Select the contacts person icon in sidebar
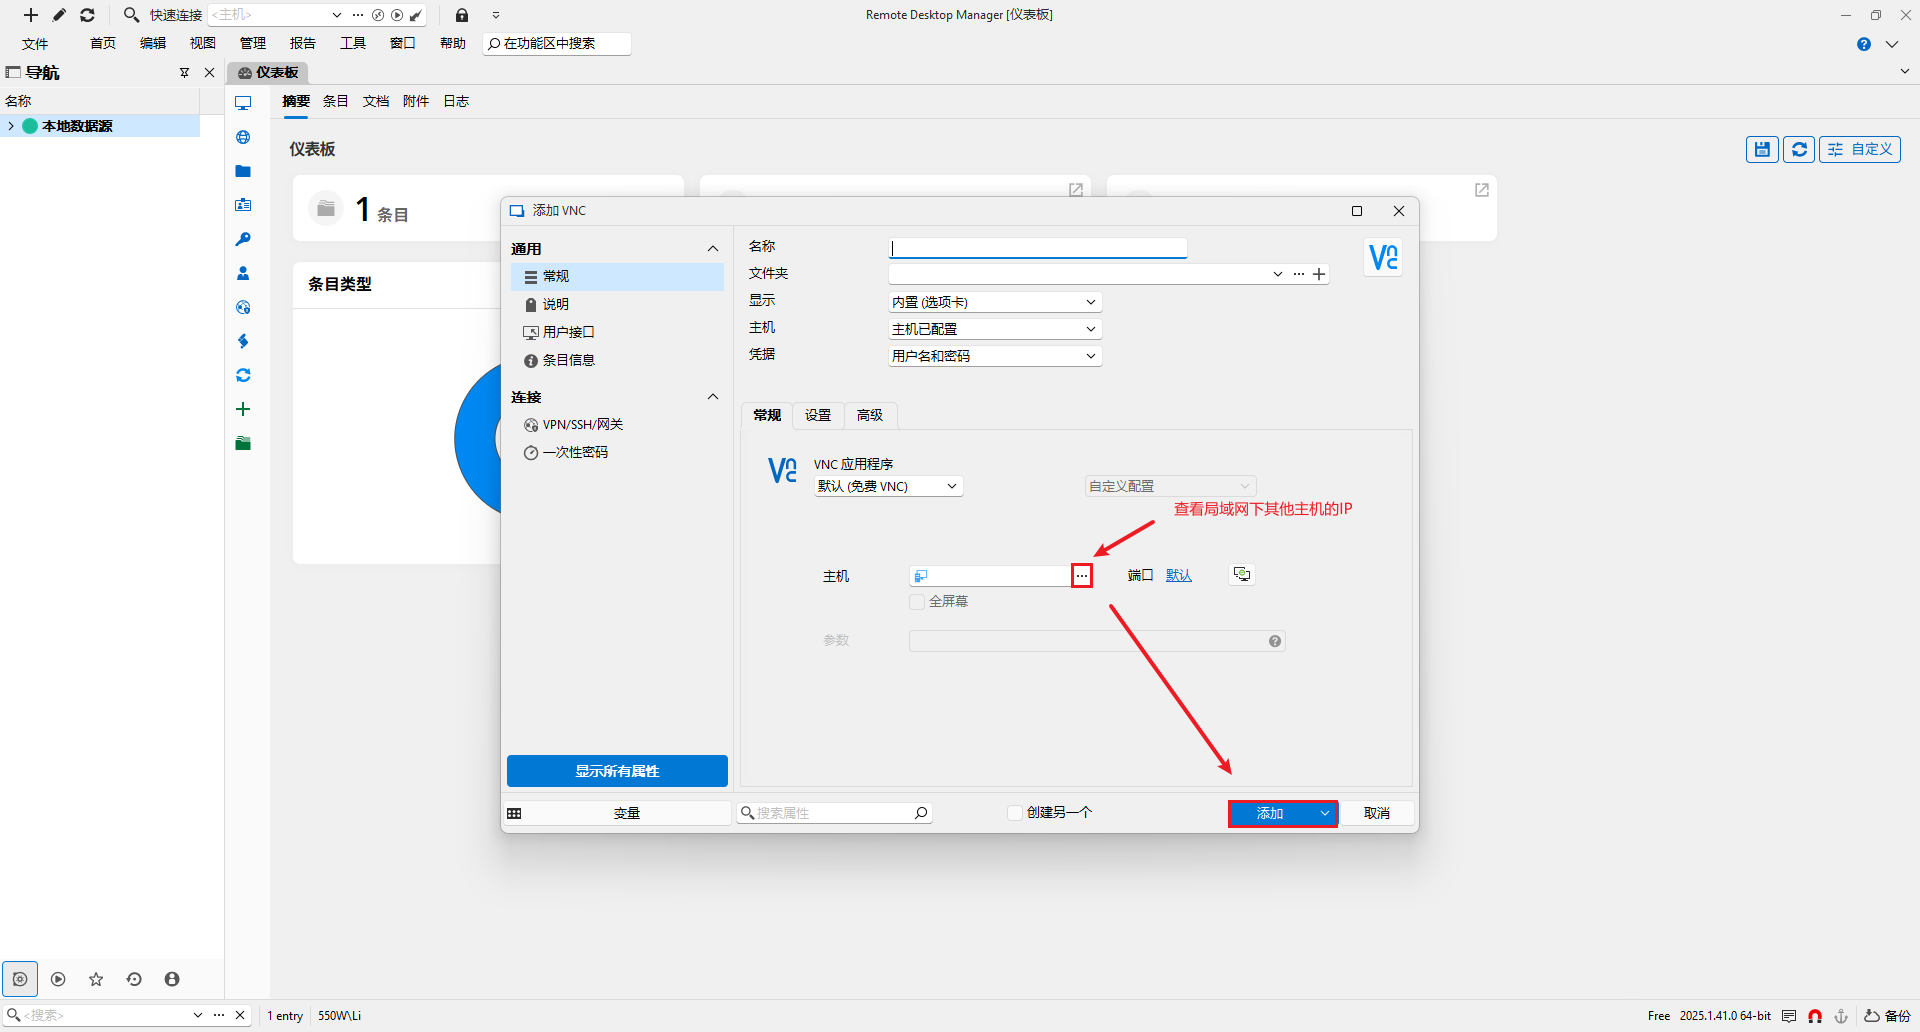This screenshot has width=1920, height=1032. coord(243,273)
